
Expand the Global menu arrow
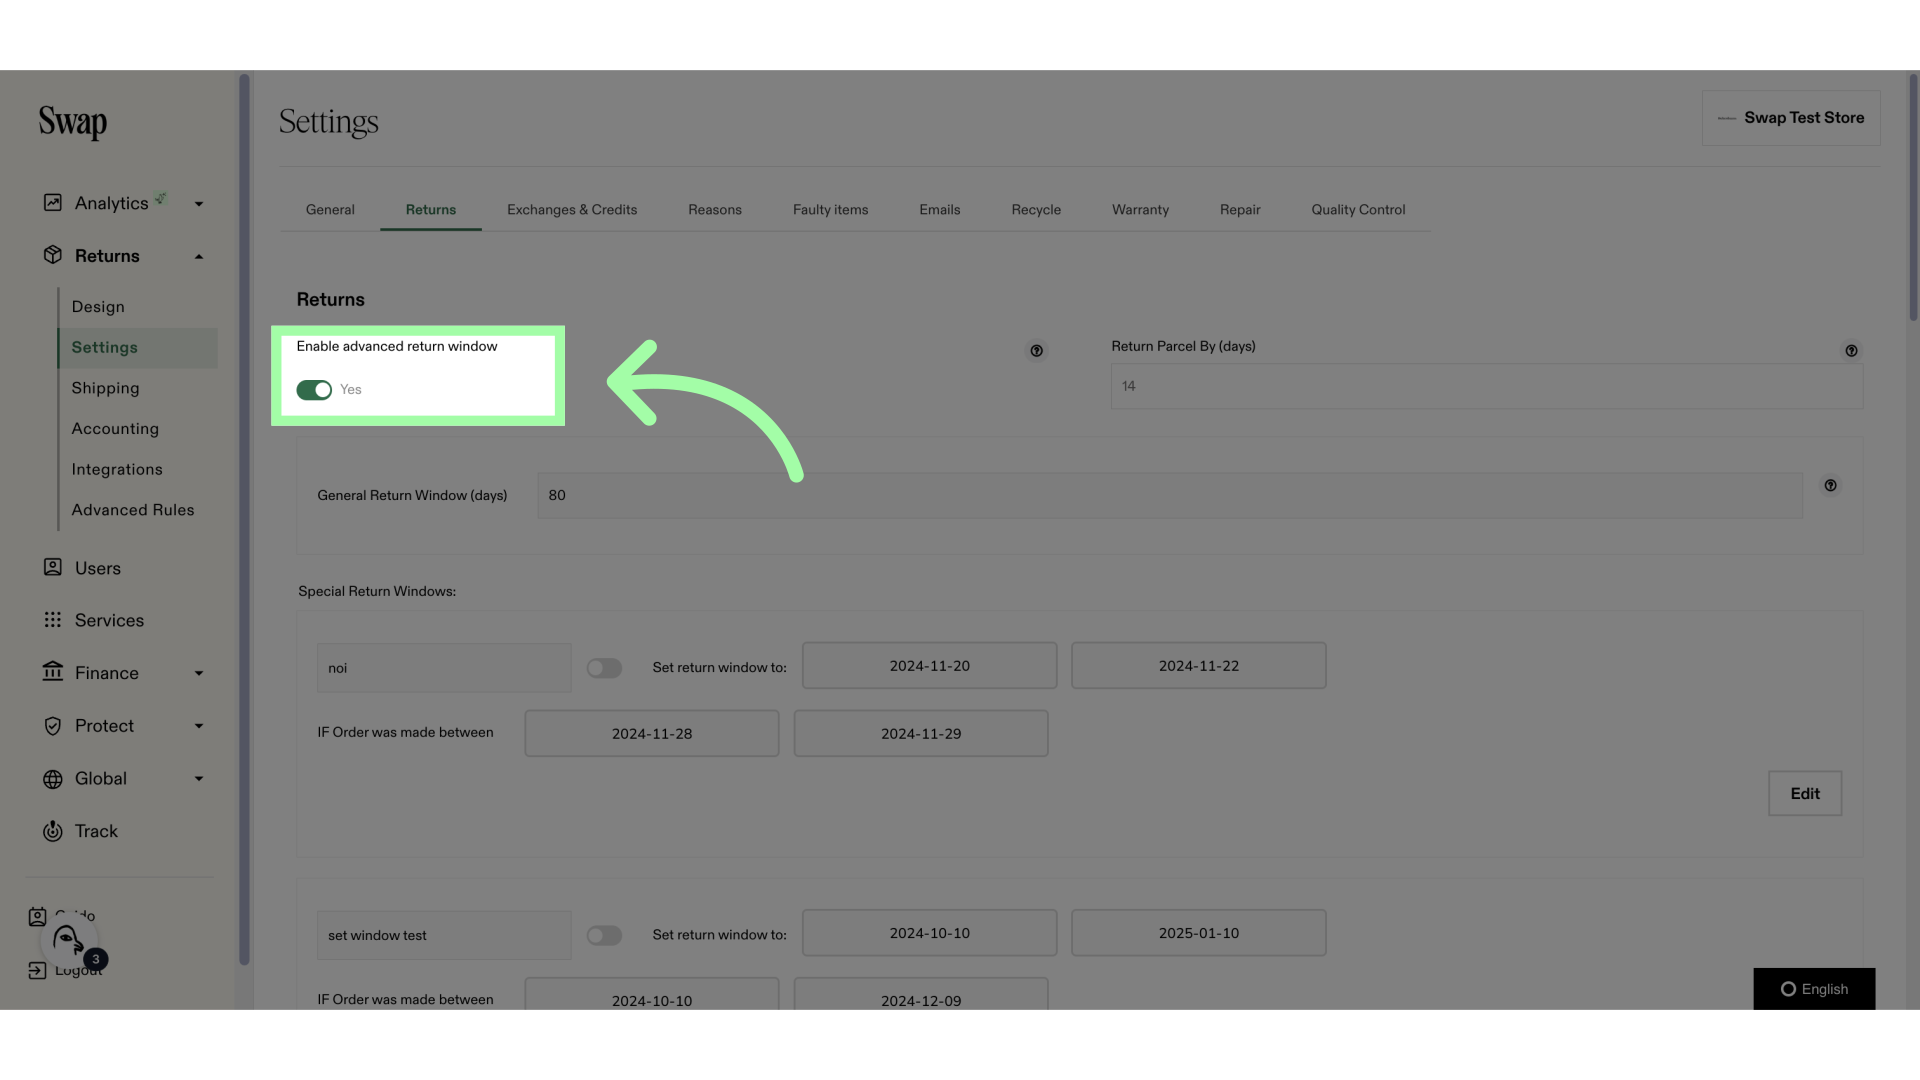point(199,779)
